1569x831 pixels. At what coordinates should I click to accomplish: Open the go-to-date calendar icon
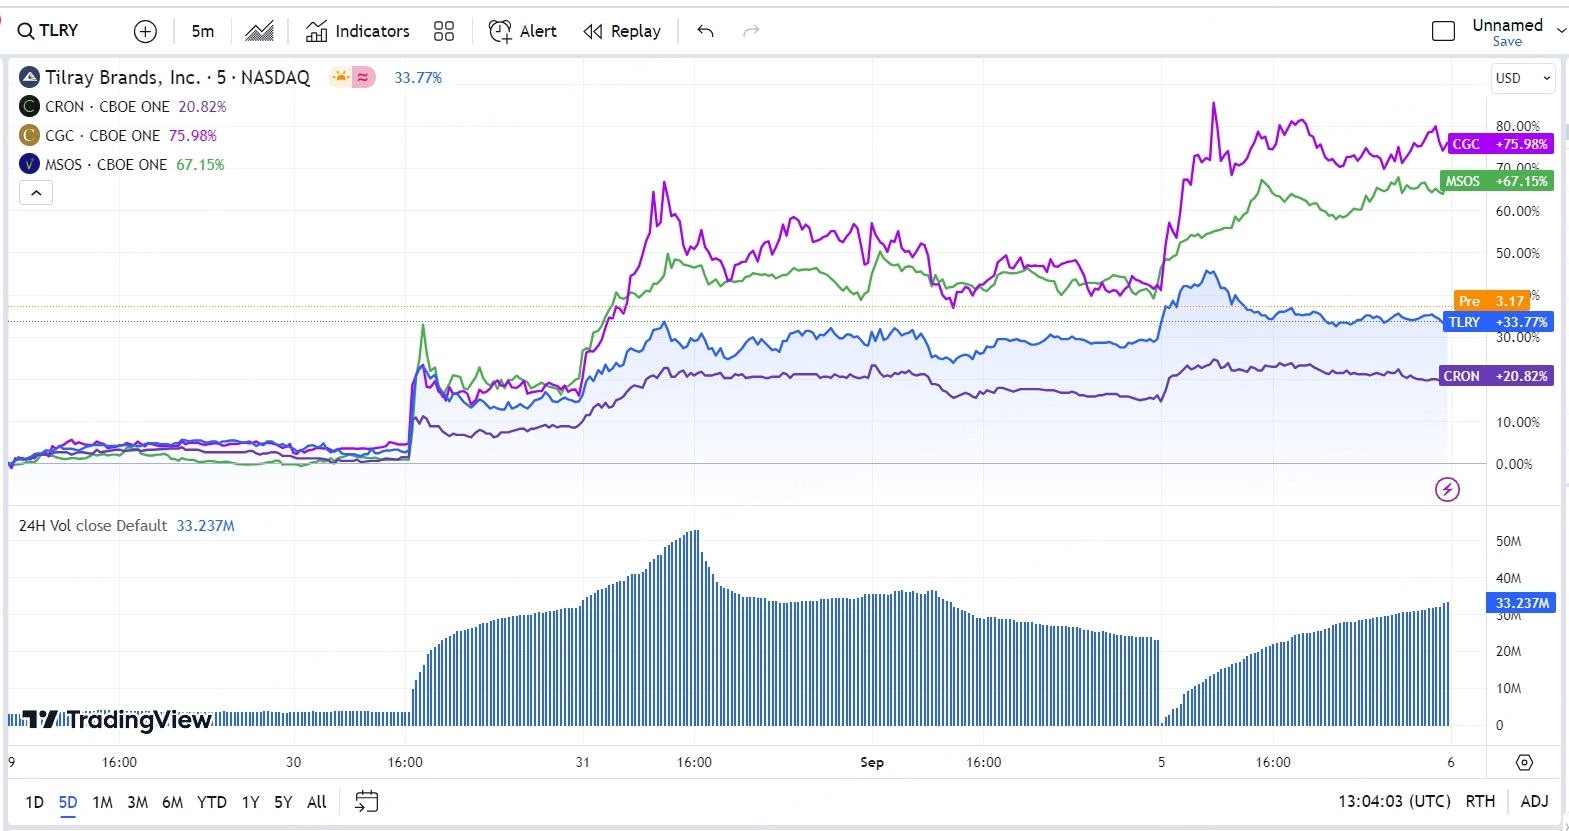pyautogui.click(x=367, y=801)
